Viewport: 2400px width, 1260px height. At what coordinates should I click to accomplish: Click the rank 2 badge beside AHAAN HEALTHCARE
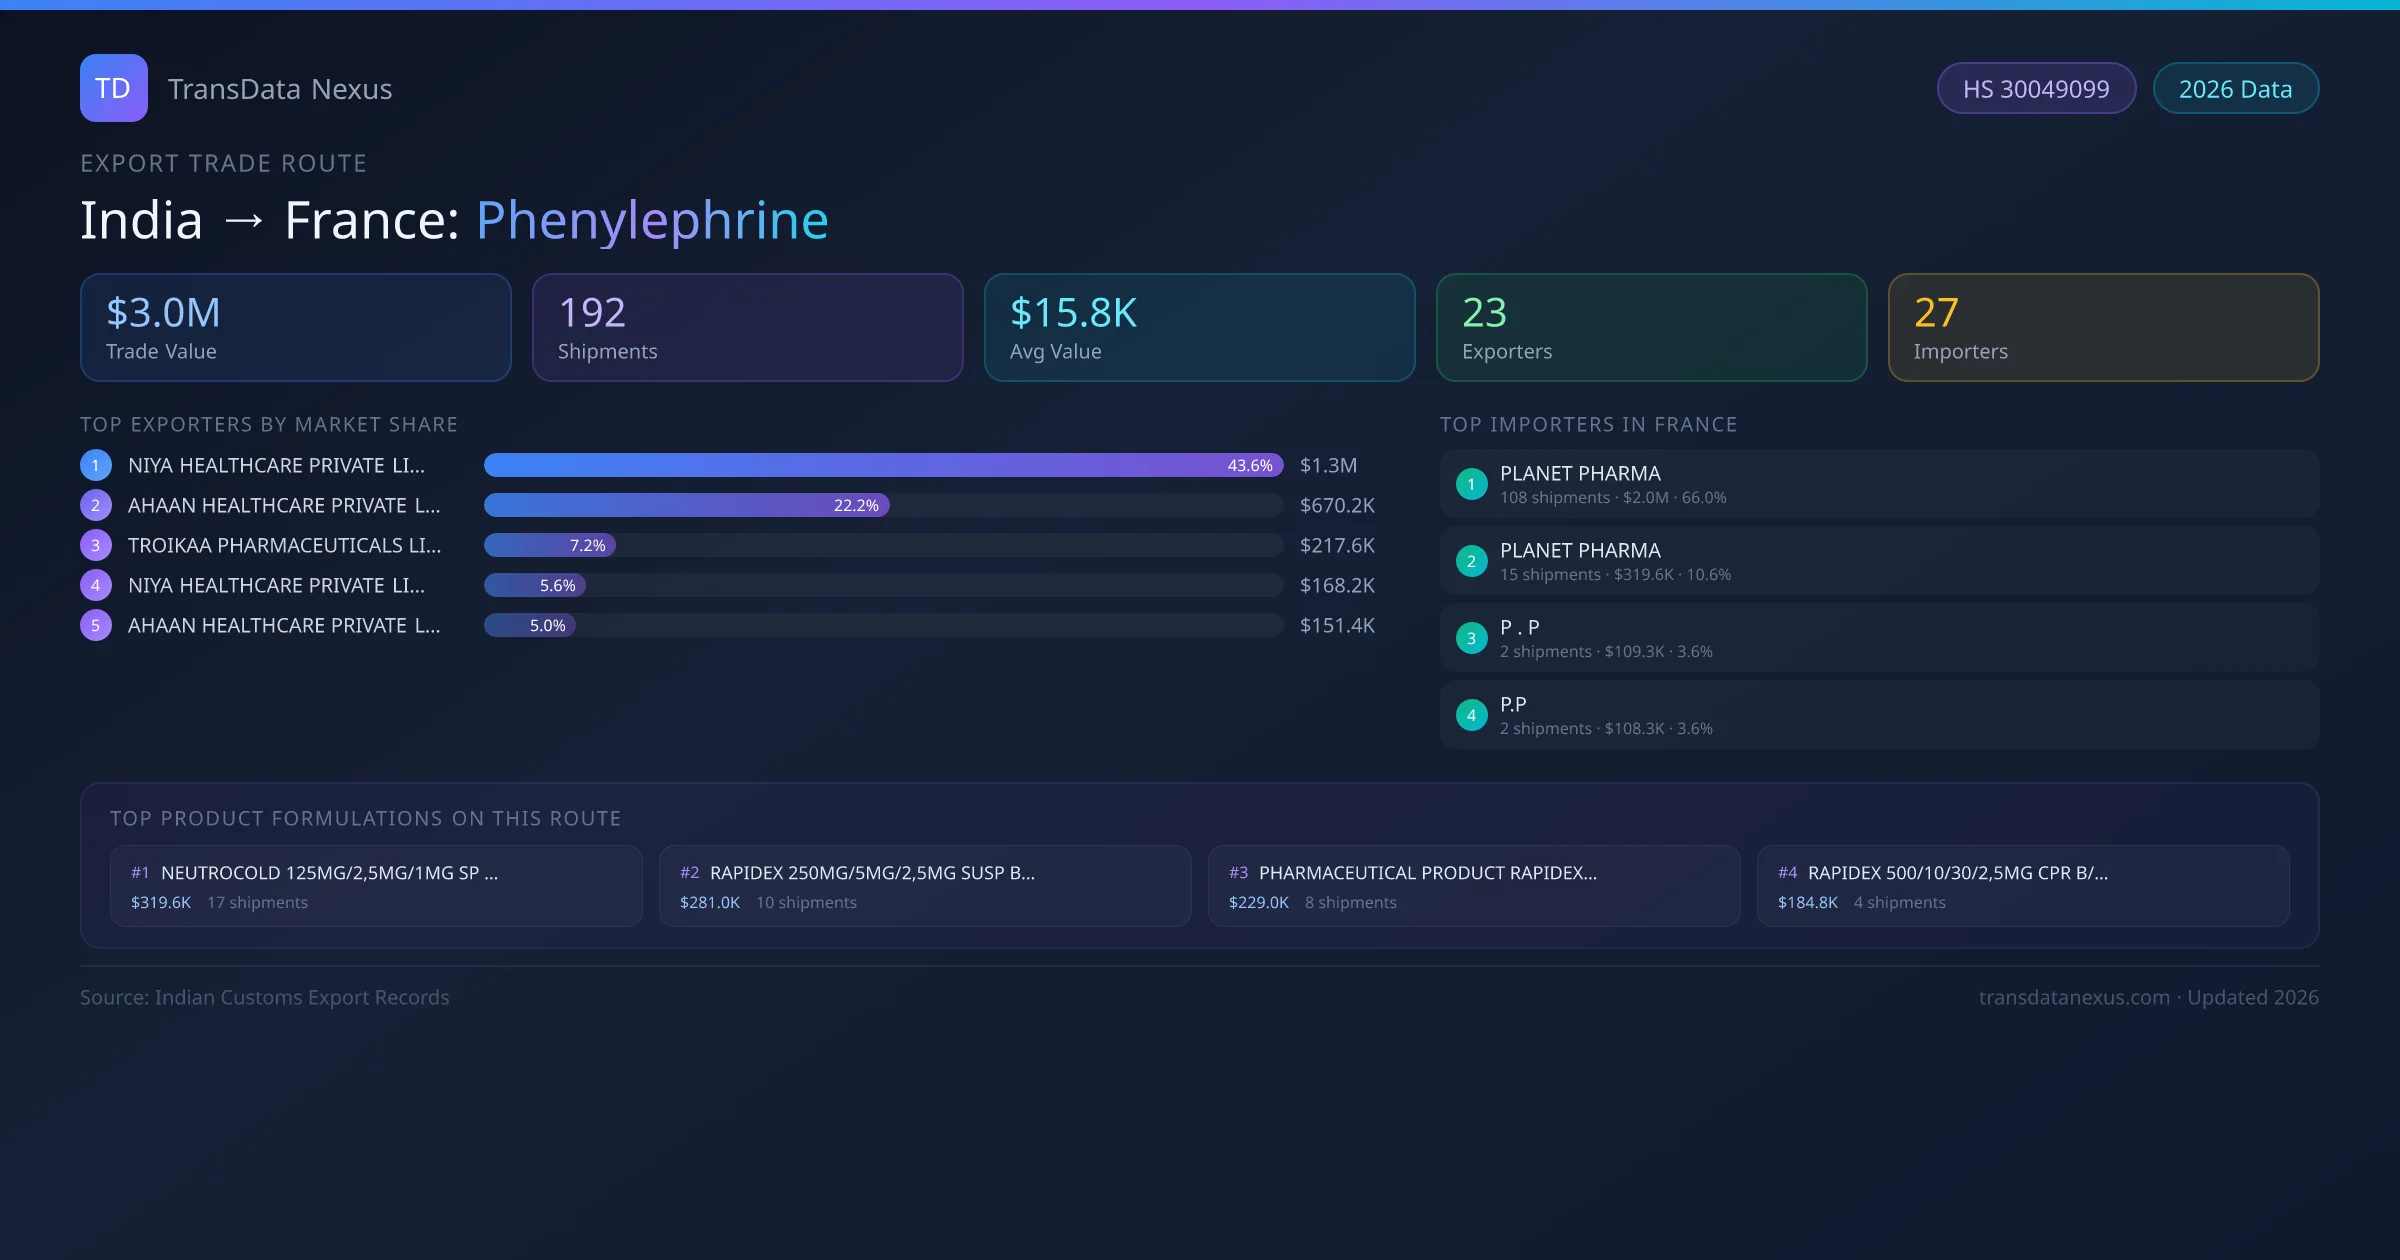click(x=95, y=505)
